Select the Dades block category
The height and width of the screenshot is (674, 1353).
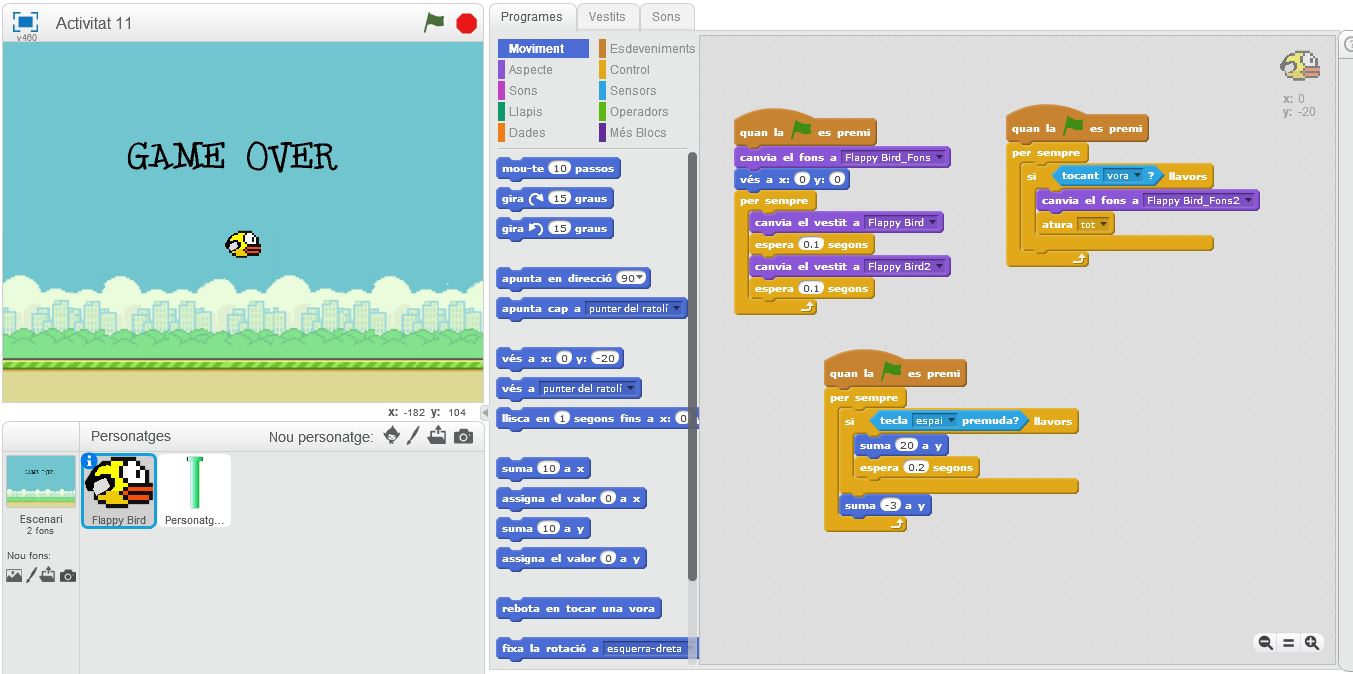pos(527,133)
